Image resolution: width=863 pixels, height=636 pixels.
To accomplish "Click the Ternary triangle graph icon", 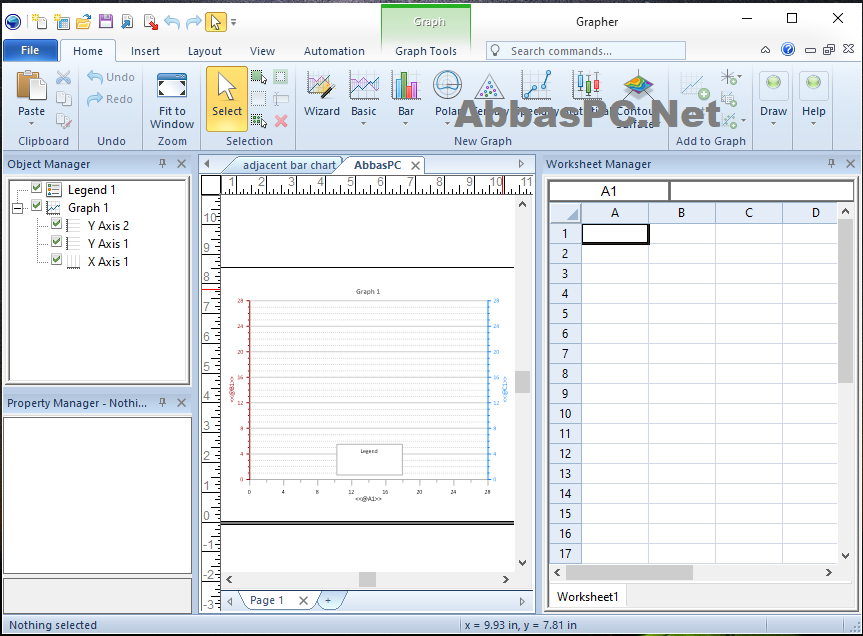I will point(489,87).
